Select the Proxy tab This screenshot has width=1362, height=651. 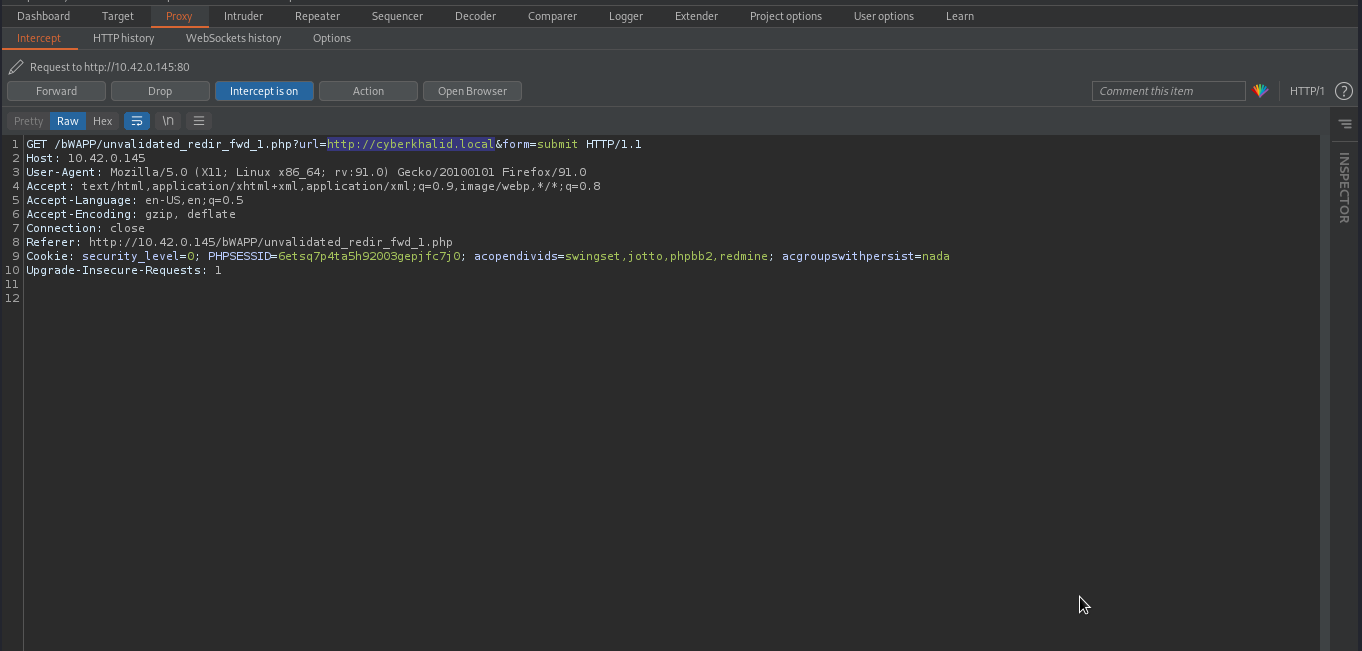coord(179,16)
